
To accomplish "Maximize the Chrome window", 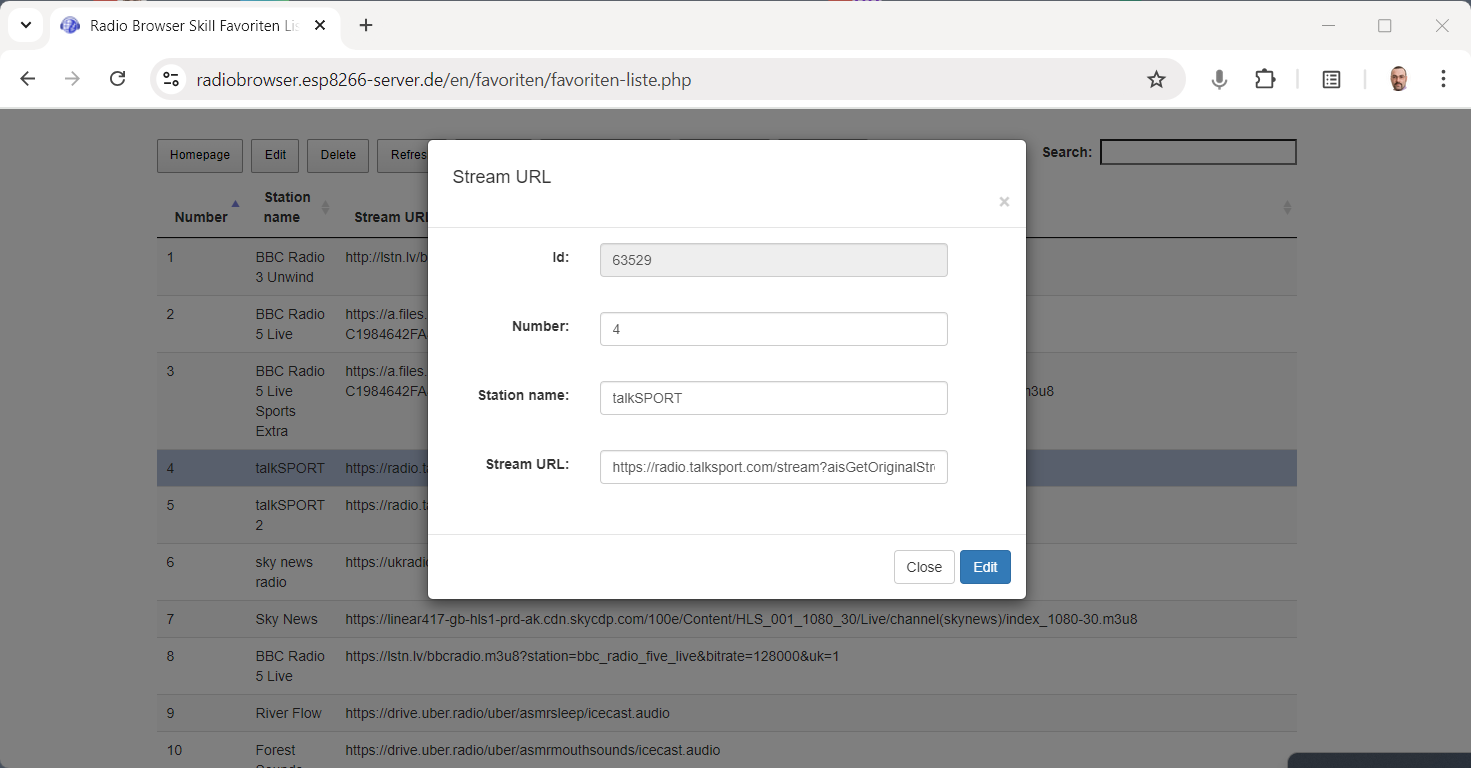I will click(1385, 26).
